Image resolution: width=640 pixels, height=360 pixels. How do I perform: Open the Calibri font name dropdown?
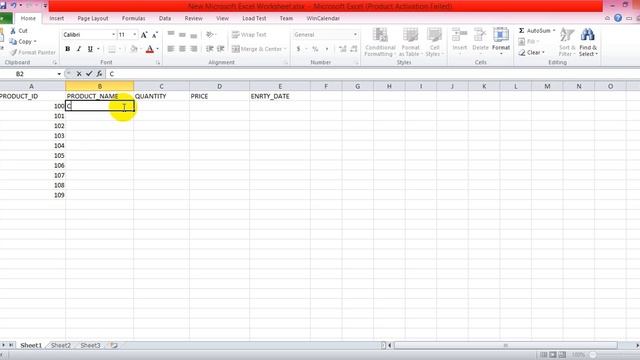(113, 35)
